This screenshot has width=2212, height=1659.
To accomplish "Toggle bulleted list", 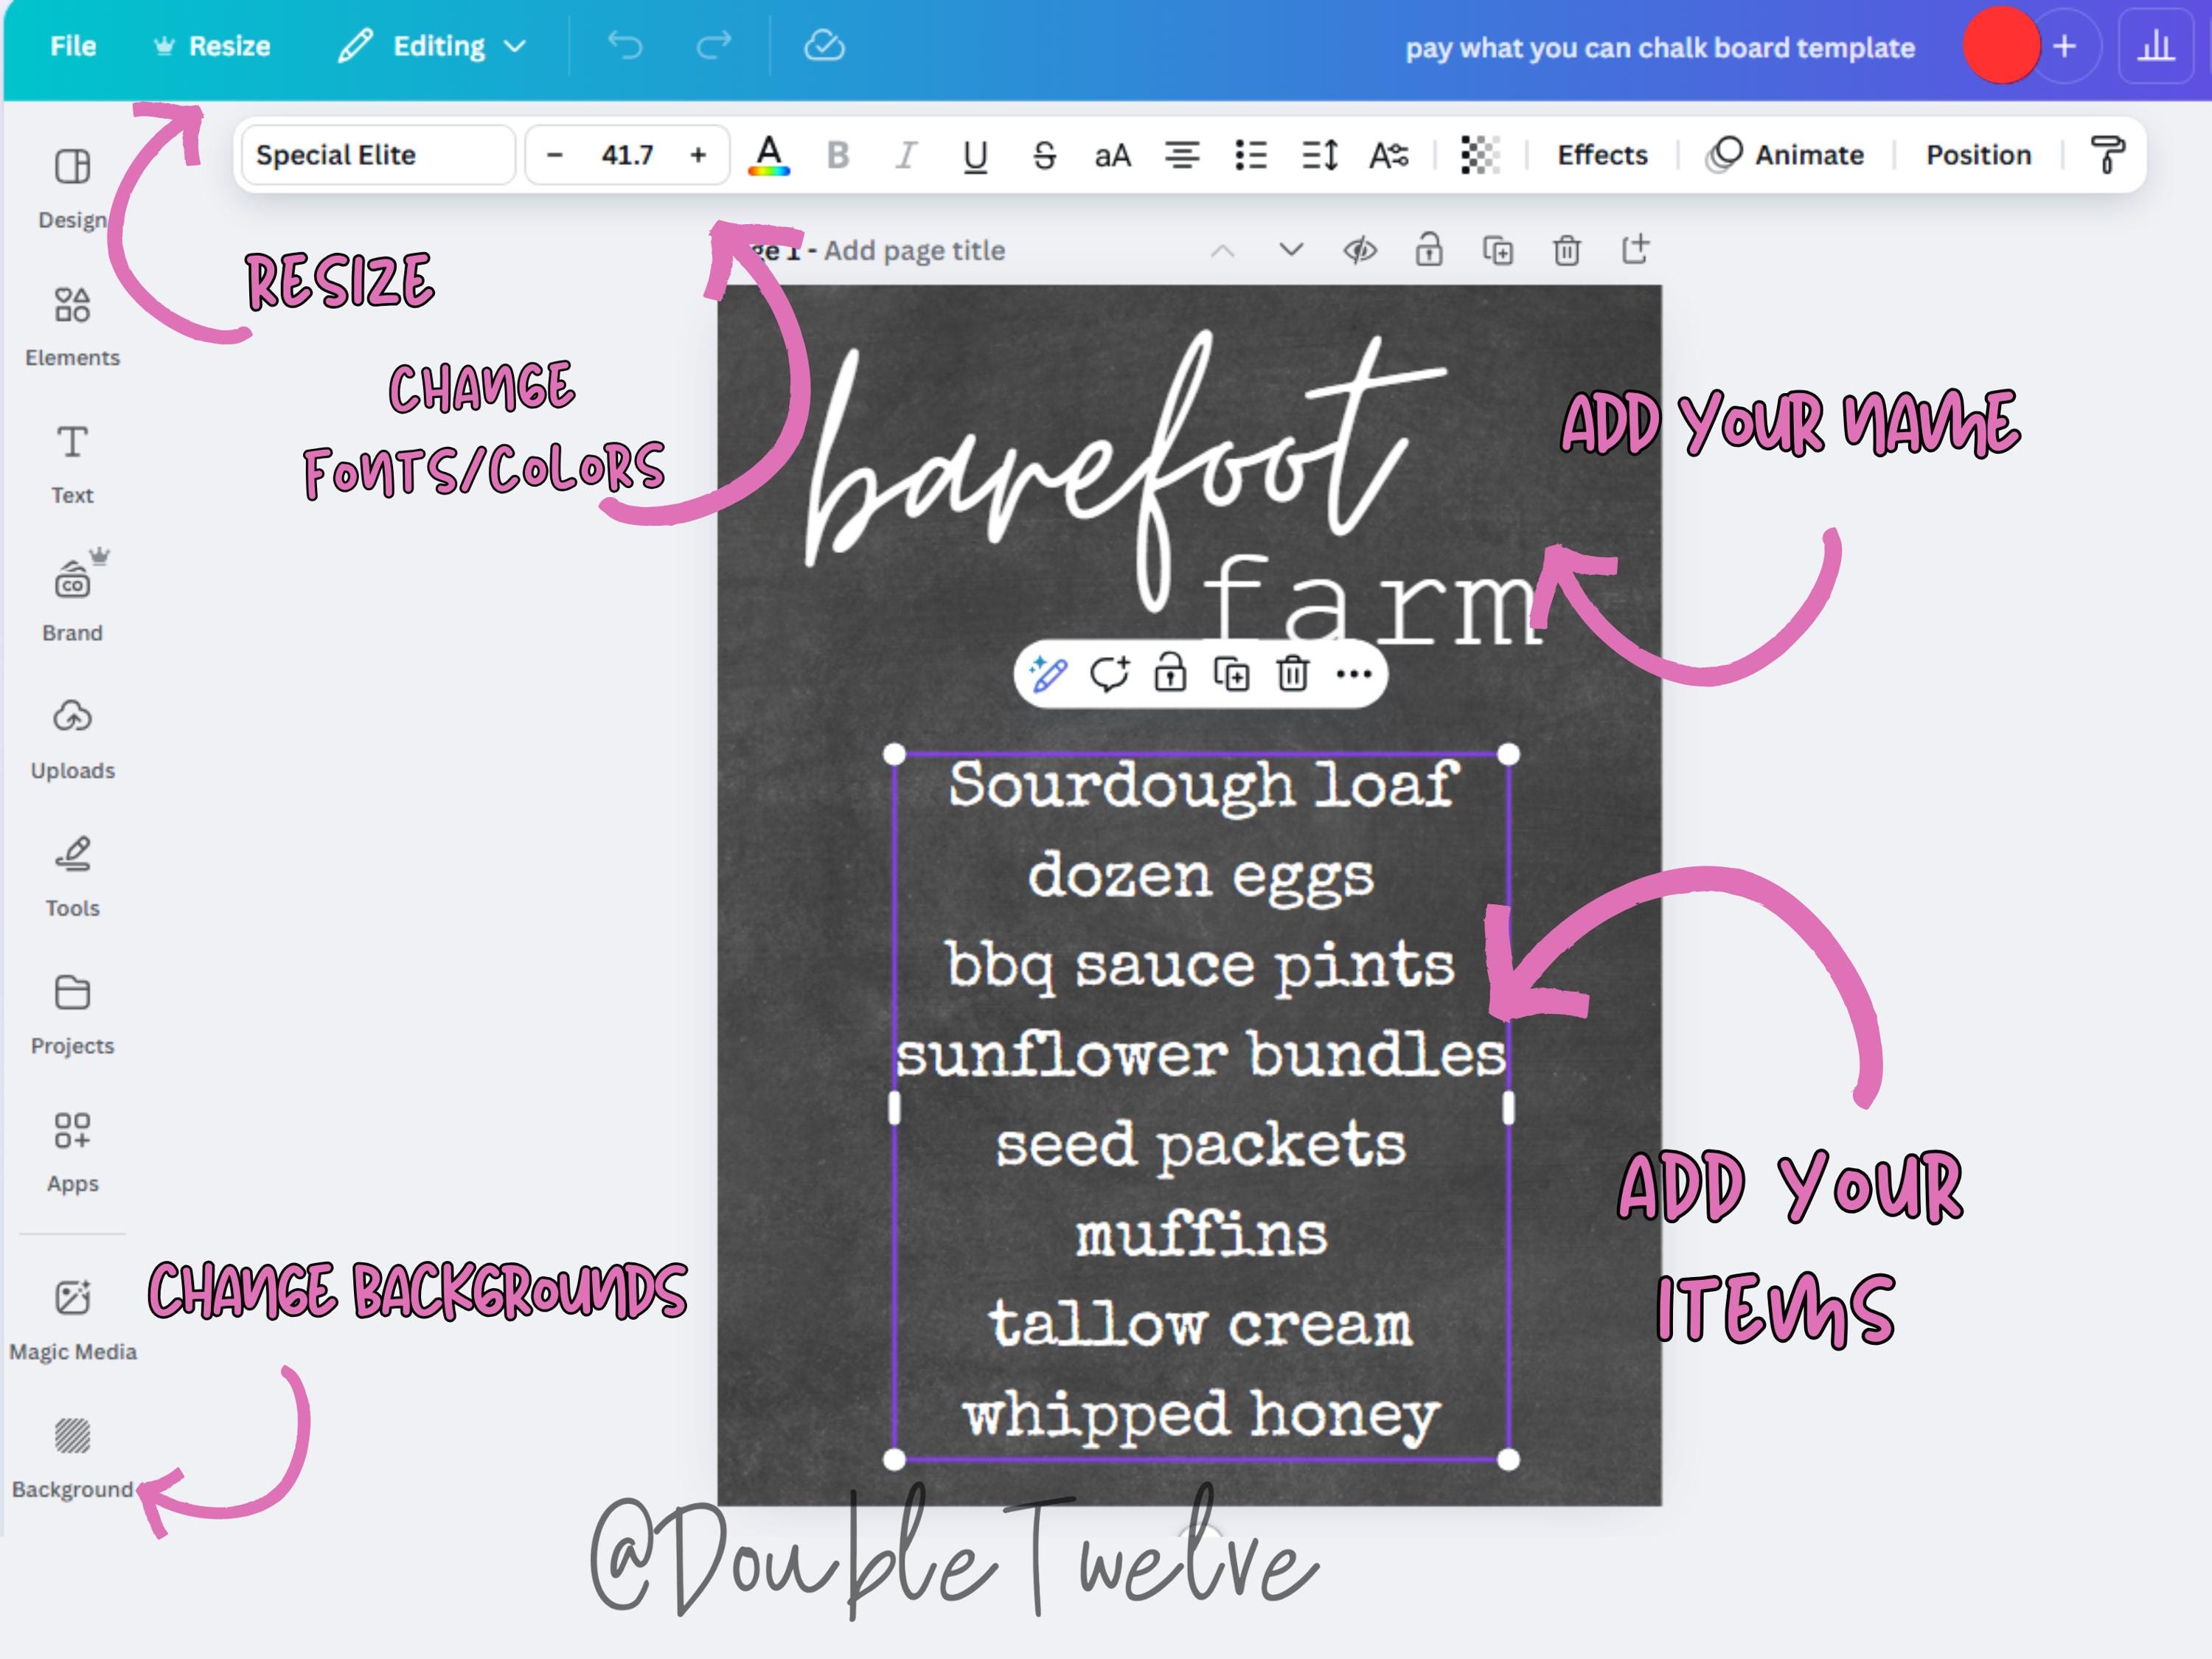I will click(1251, 155).
